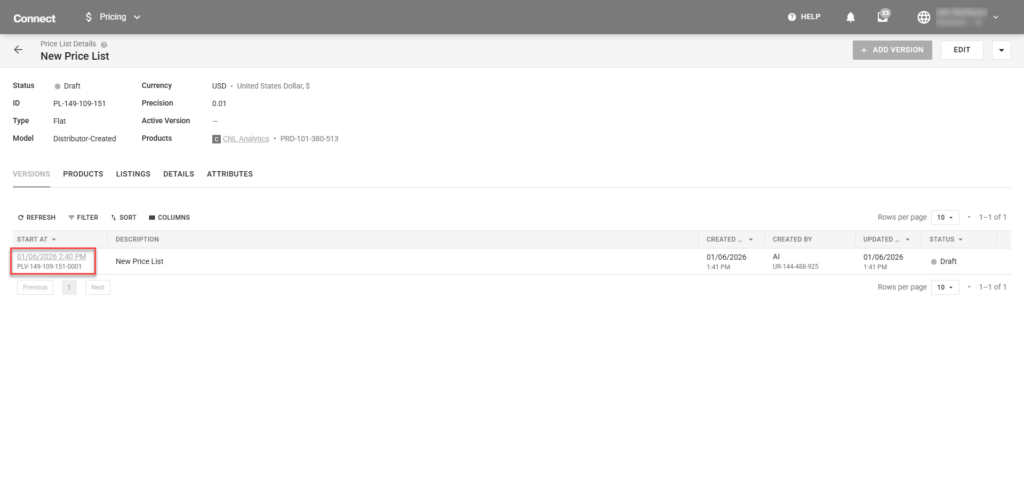Switch to the Products tab
Image resolution: width=1024 pixels, height=489 pixels.
(83, 174)
